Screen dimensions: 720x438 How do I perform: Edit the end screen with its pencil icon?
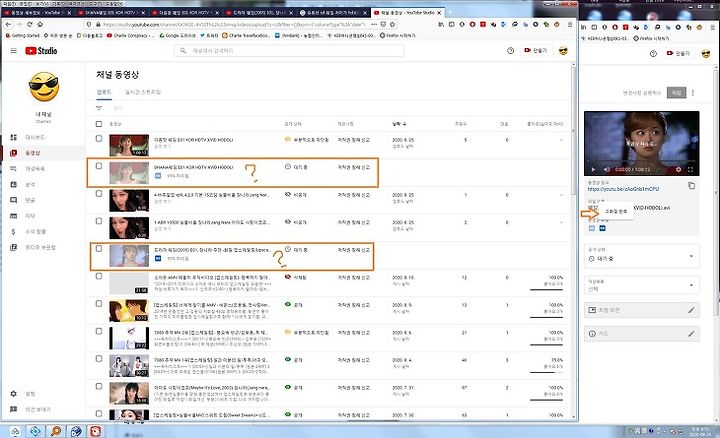[691, 310]
